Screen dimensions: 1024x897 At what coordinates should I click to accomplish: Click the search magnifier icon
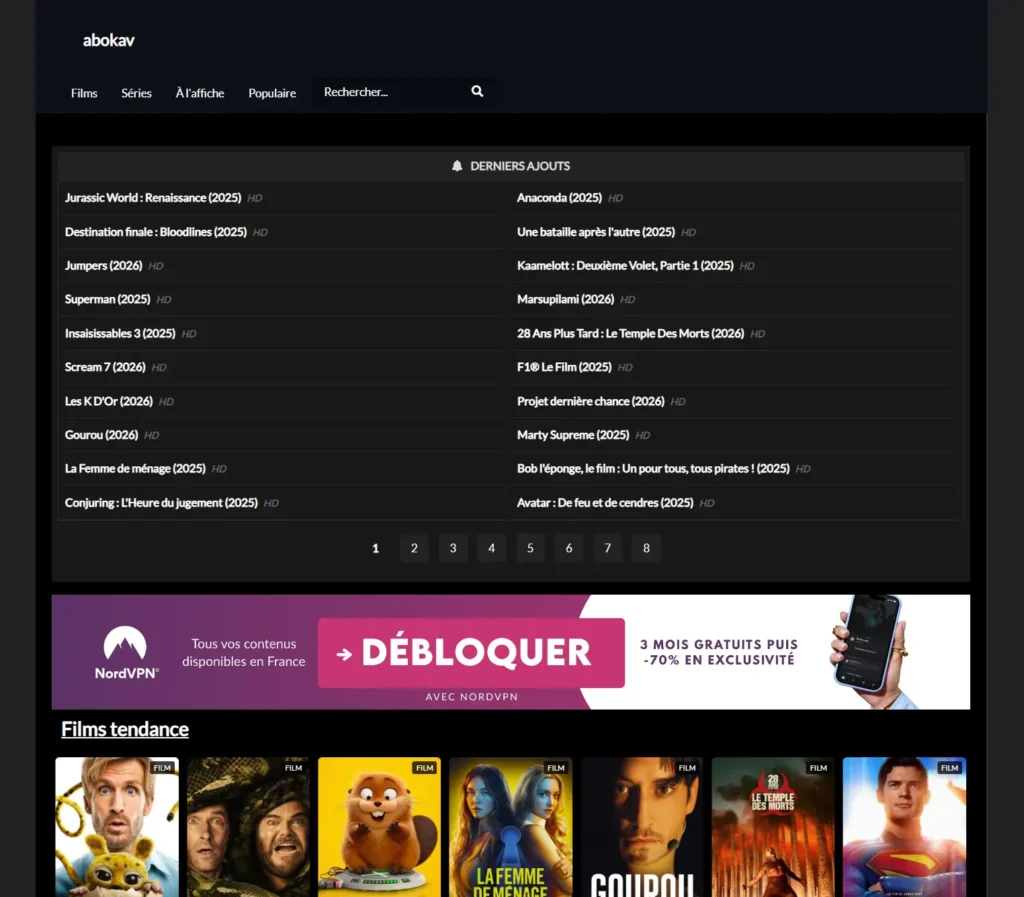coord(476,91)
